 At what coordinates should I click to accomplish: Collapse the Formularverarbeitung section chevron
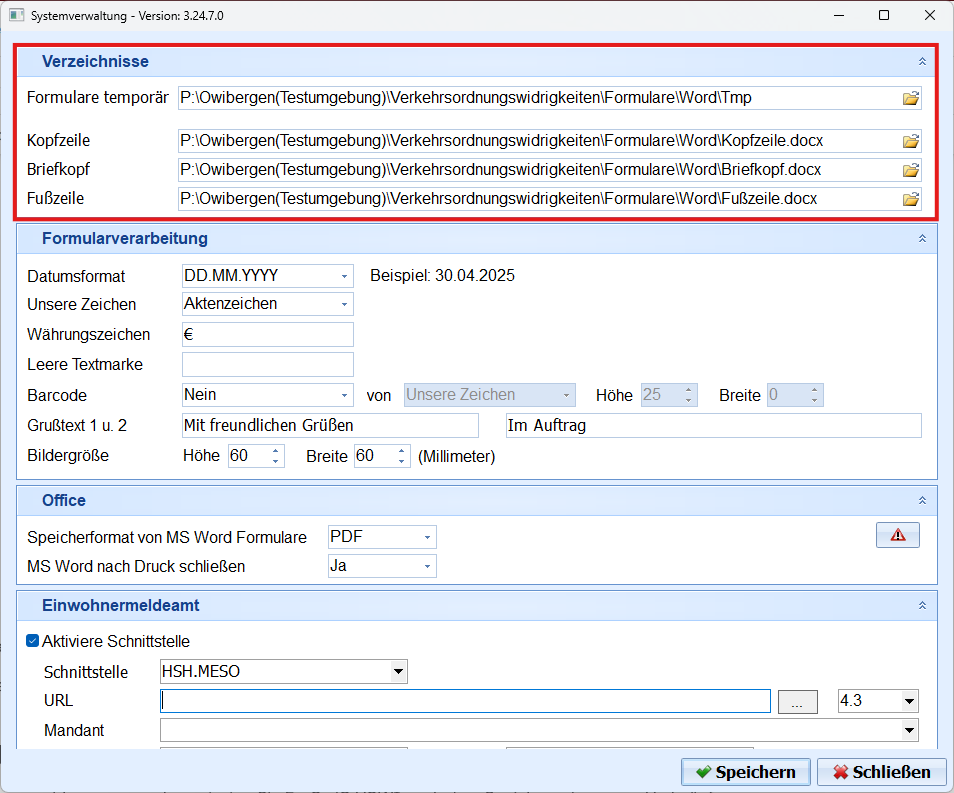coord(922,239)
